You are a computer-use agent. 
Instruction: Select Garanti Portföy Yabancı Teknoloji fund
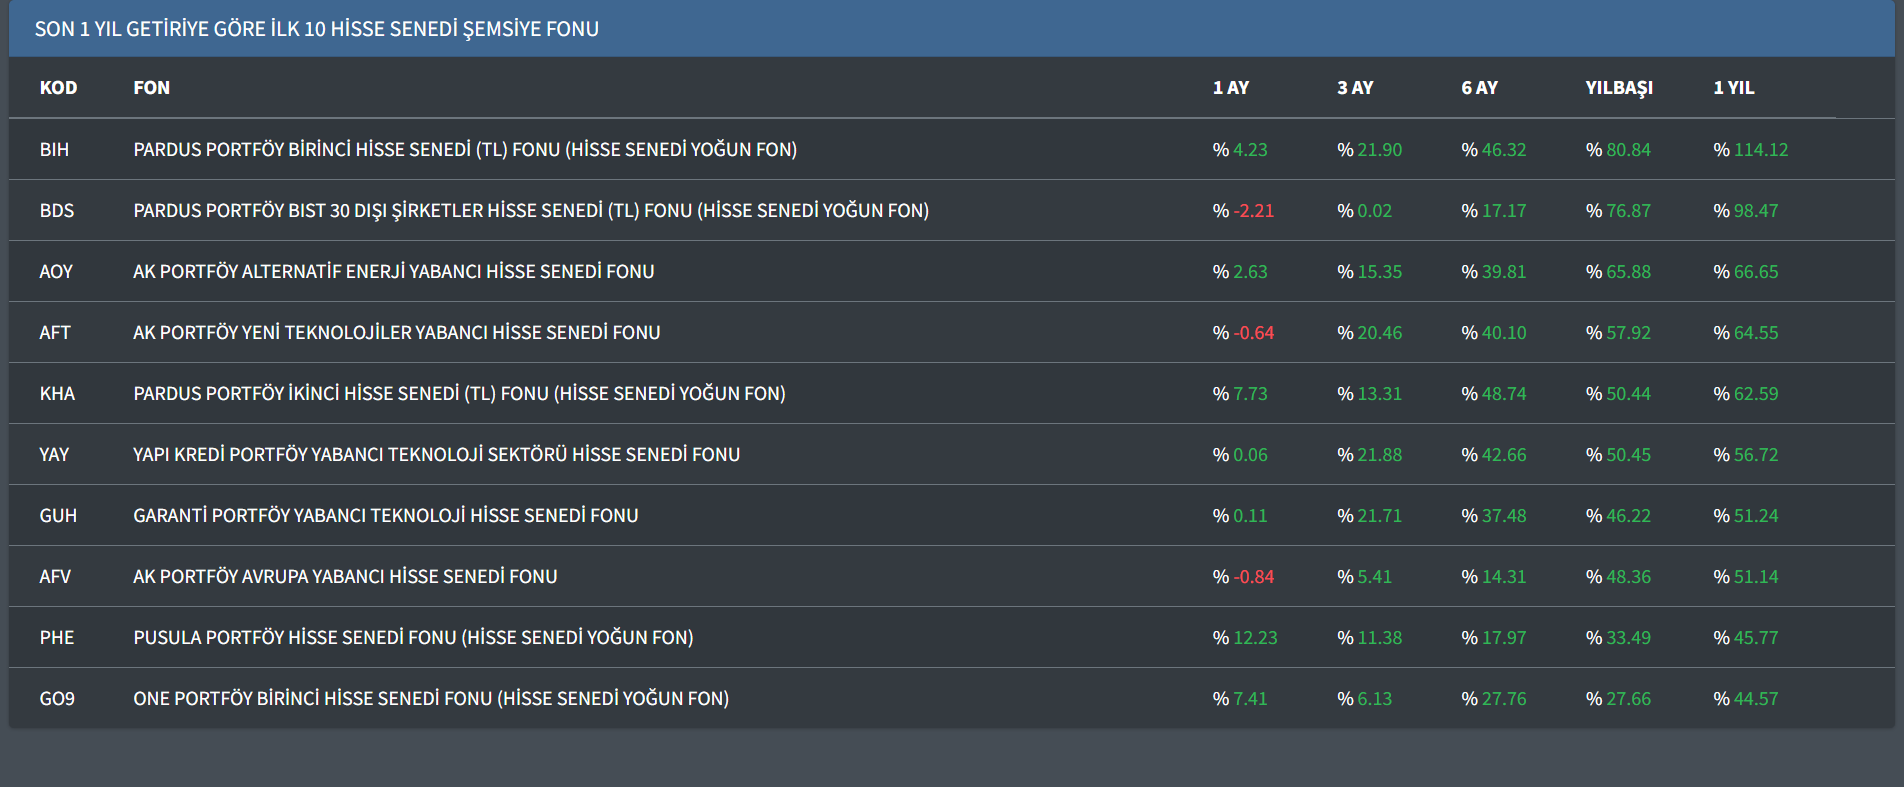(x=385, y=516)
